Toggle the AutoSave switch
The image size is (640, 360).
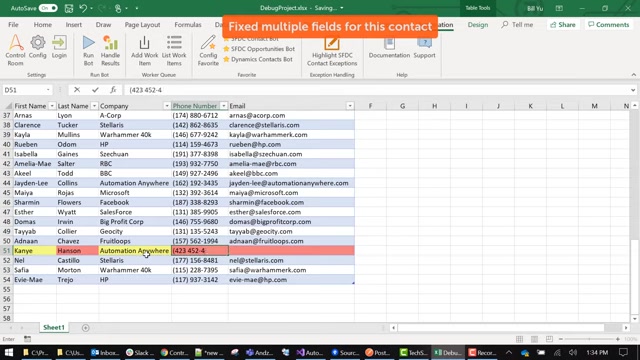[48, 8]
